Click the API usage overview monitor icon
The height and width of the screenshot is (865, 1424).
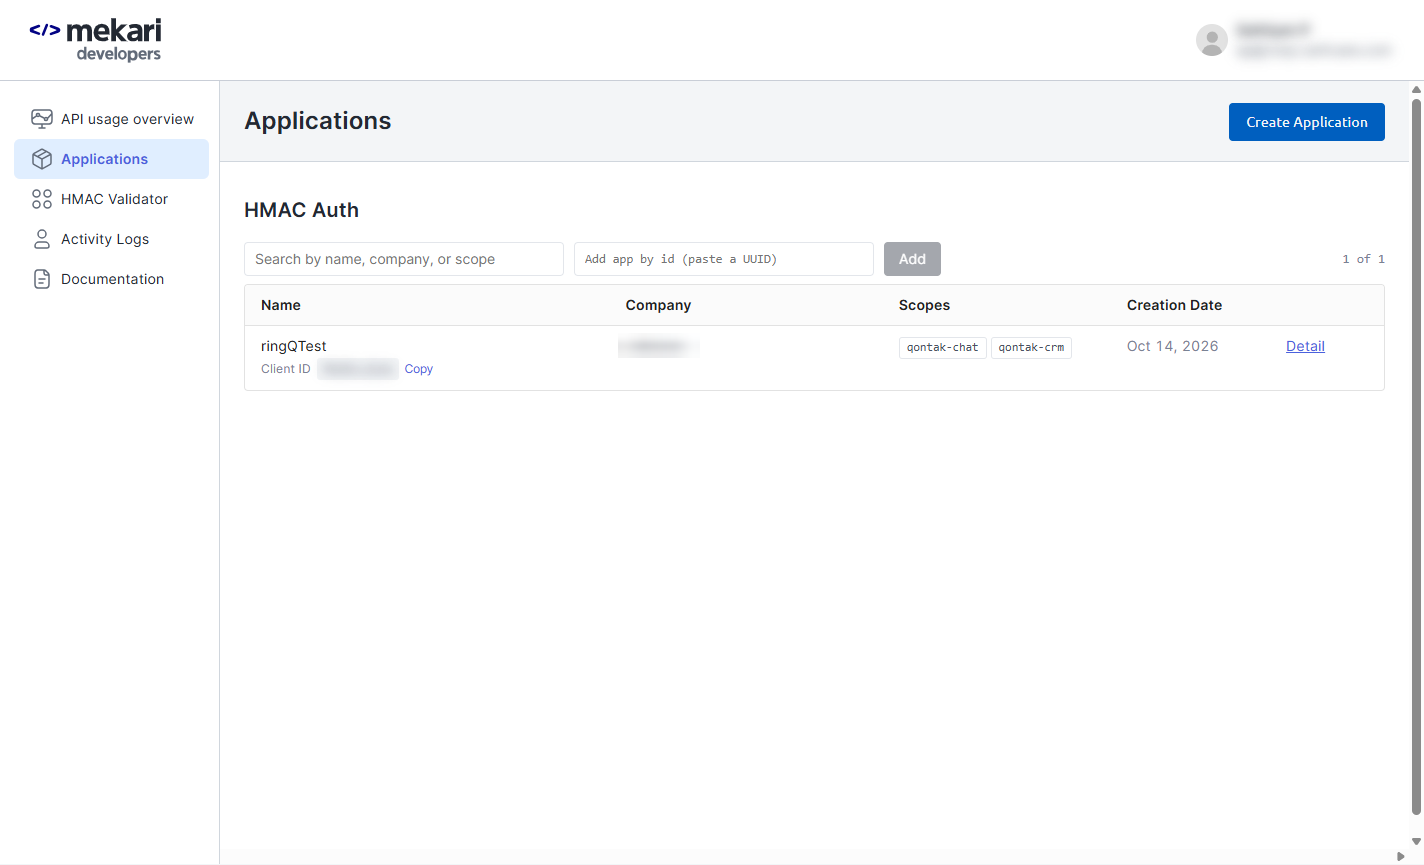point(42,119)
